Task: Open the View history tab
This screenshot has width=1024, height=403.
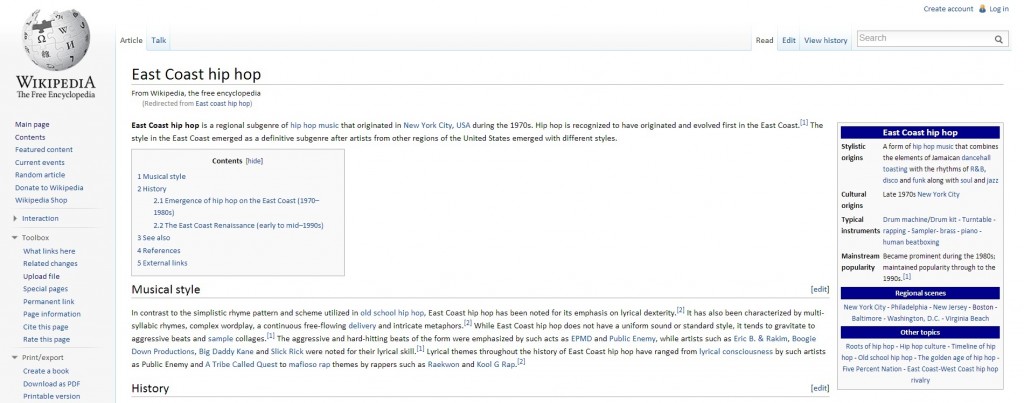Action: pos(825,41)
